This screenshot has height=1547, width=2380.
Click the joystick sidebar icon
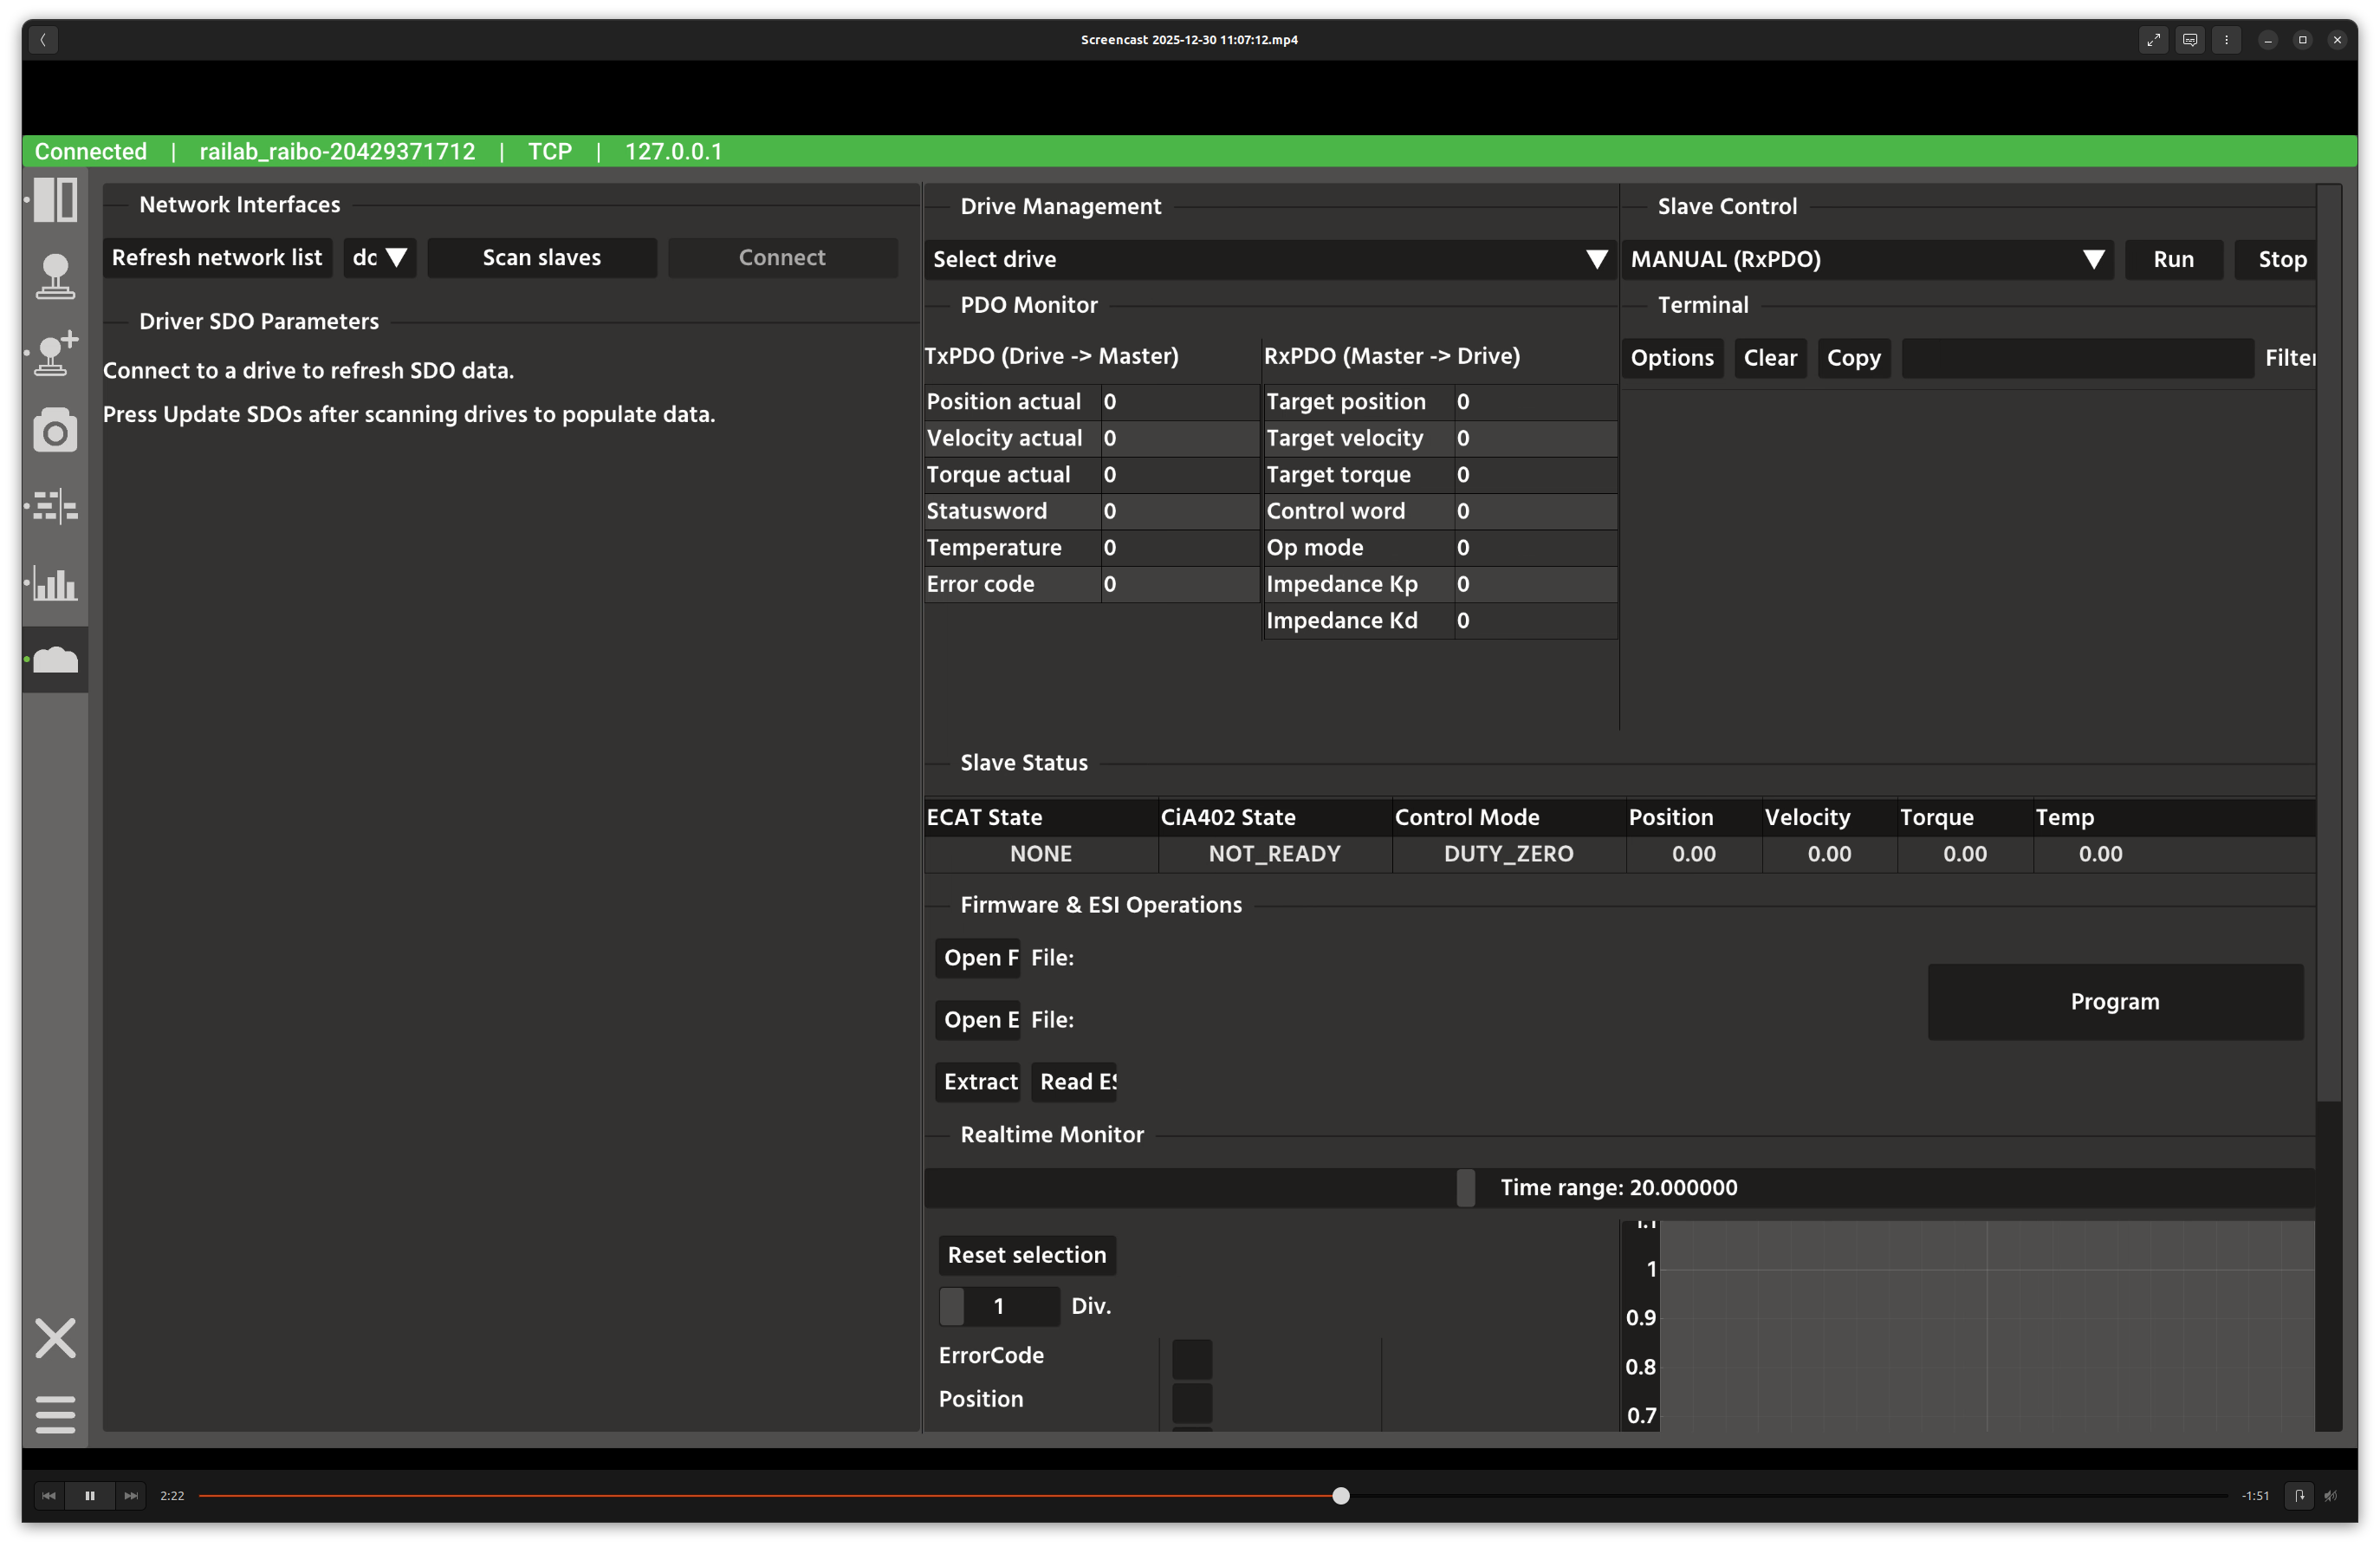(x=55, y=276)
